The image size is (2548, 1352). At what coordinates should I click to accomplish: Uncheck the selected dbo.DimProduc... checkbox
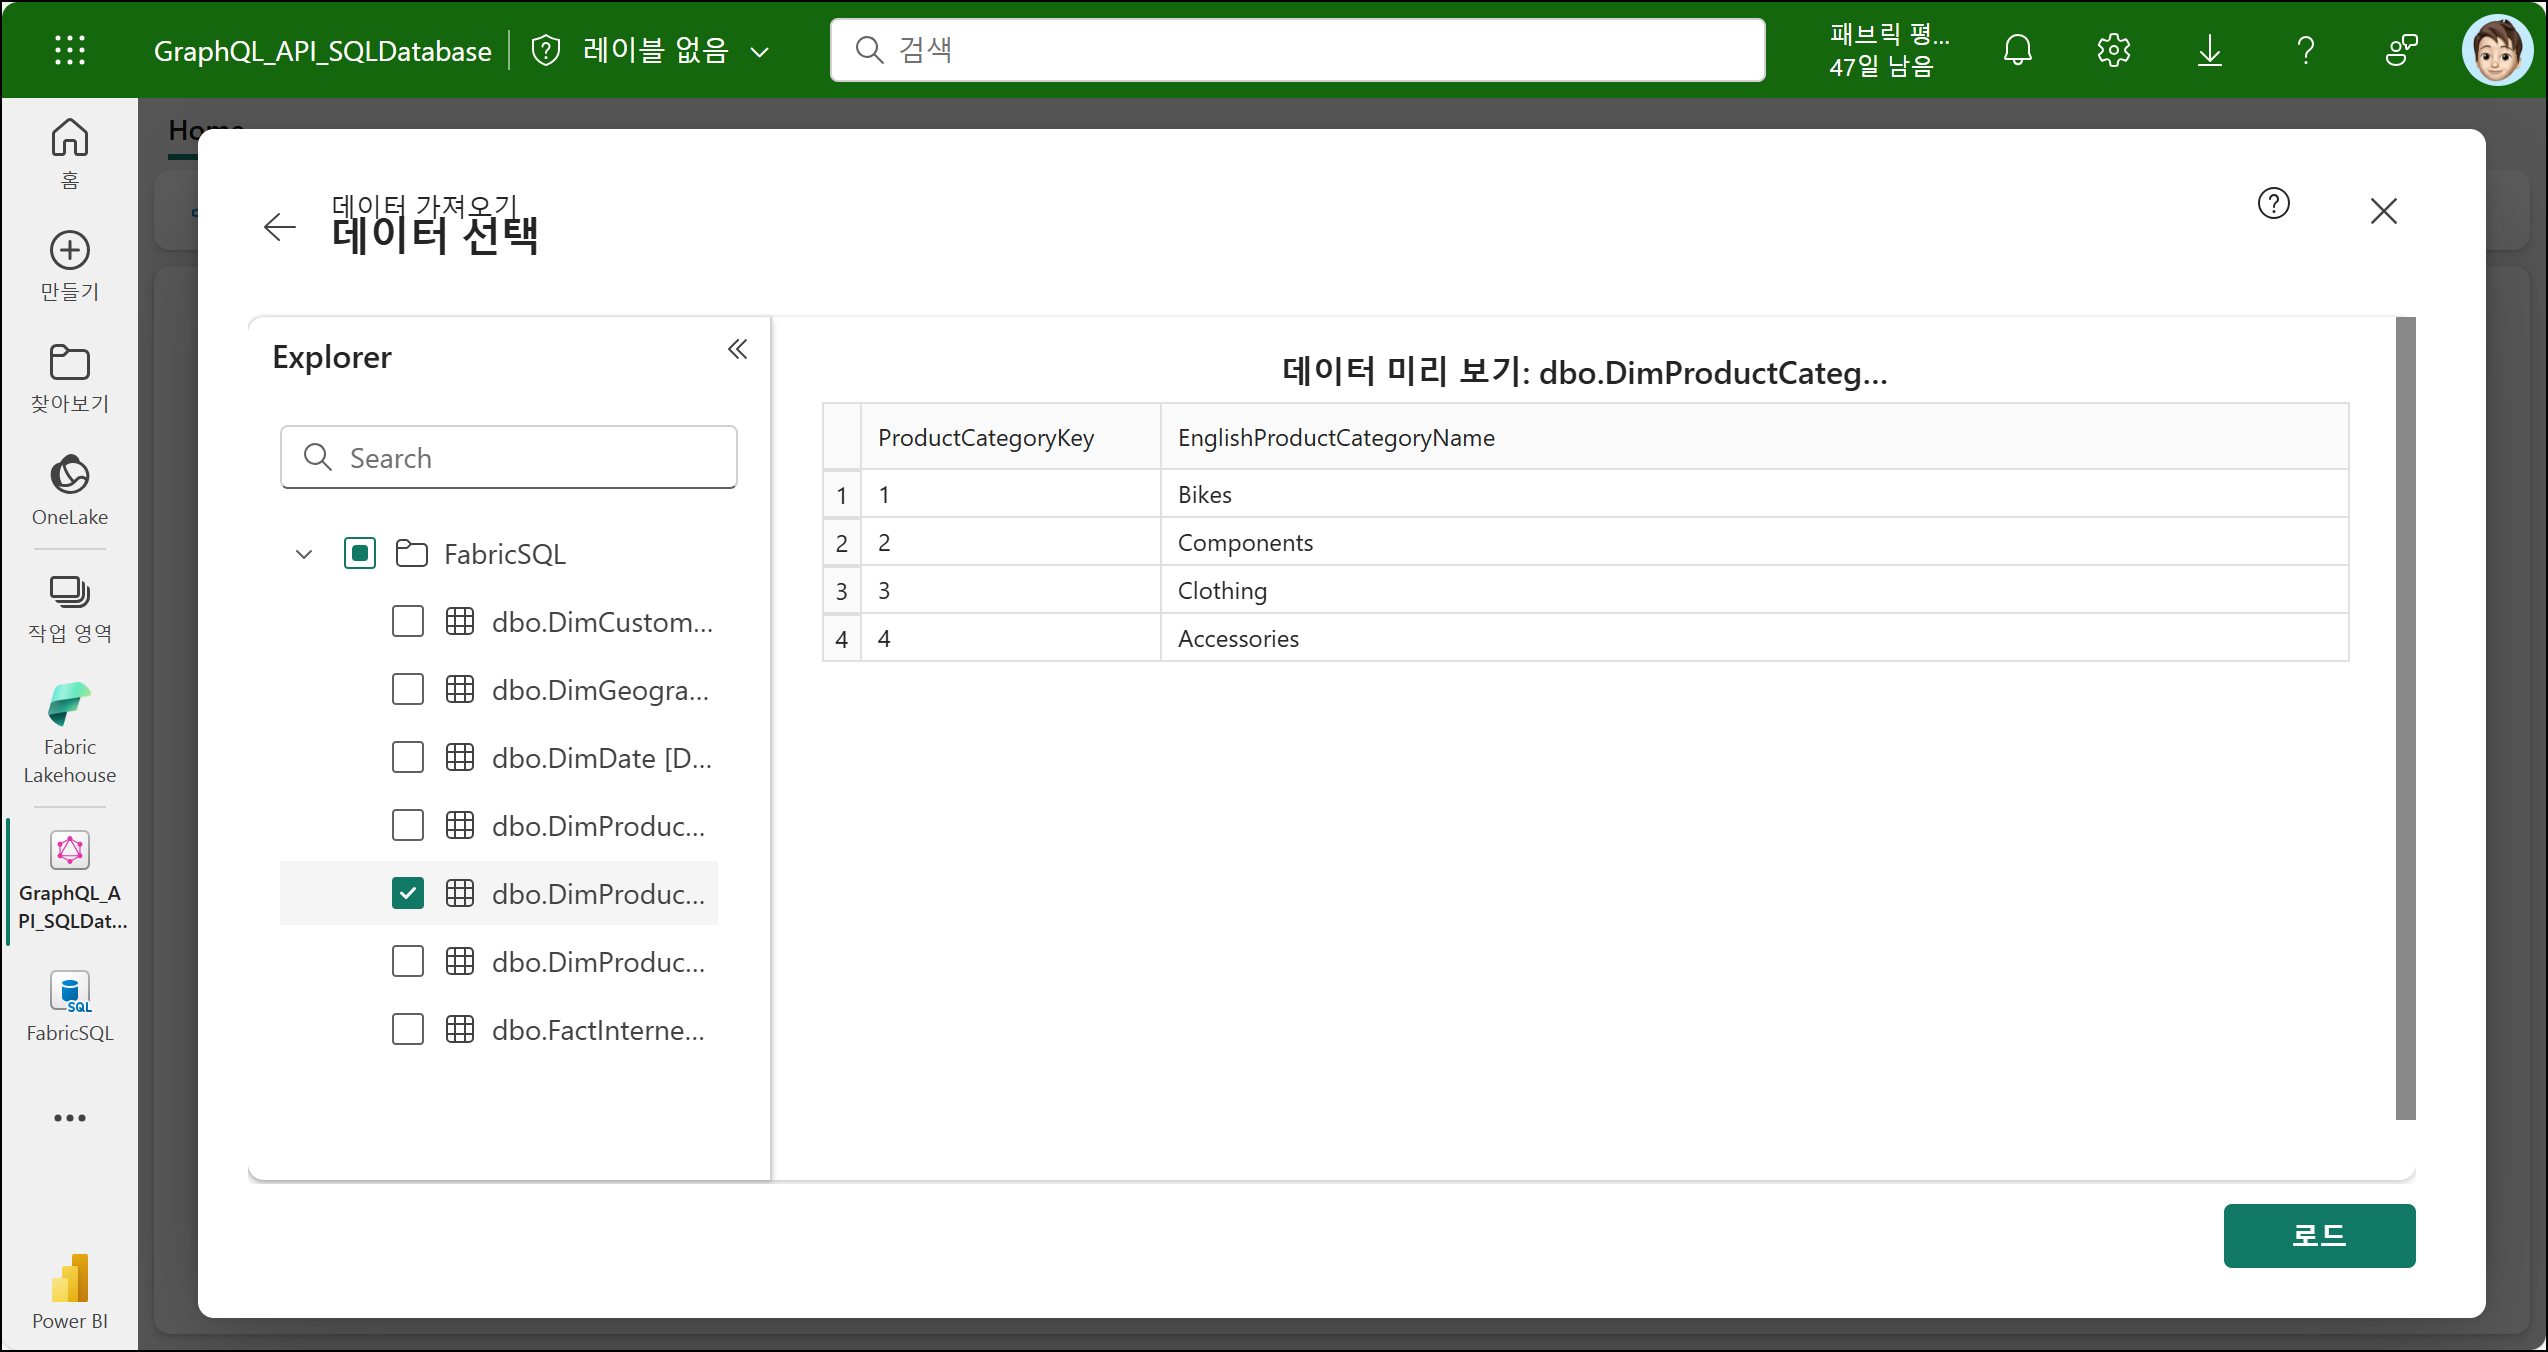[x=408, y=893]
